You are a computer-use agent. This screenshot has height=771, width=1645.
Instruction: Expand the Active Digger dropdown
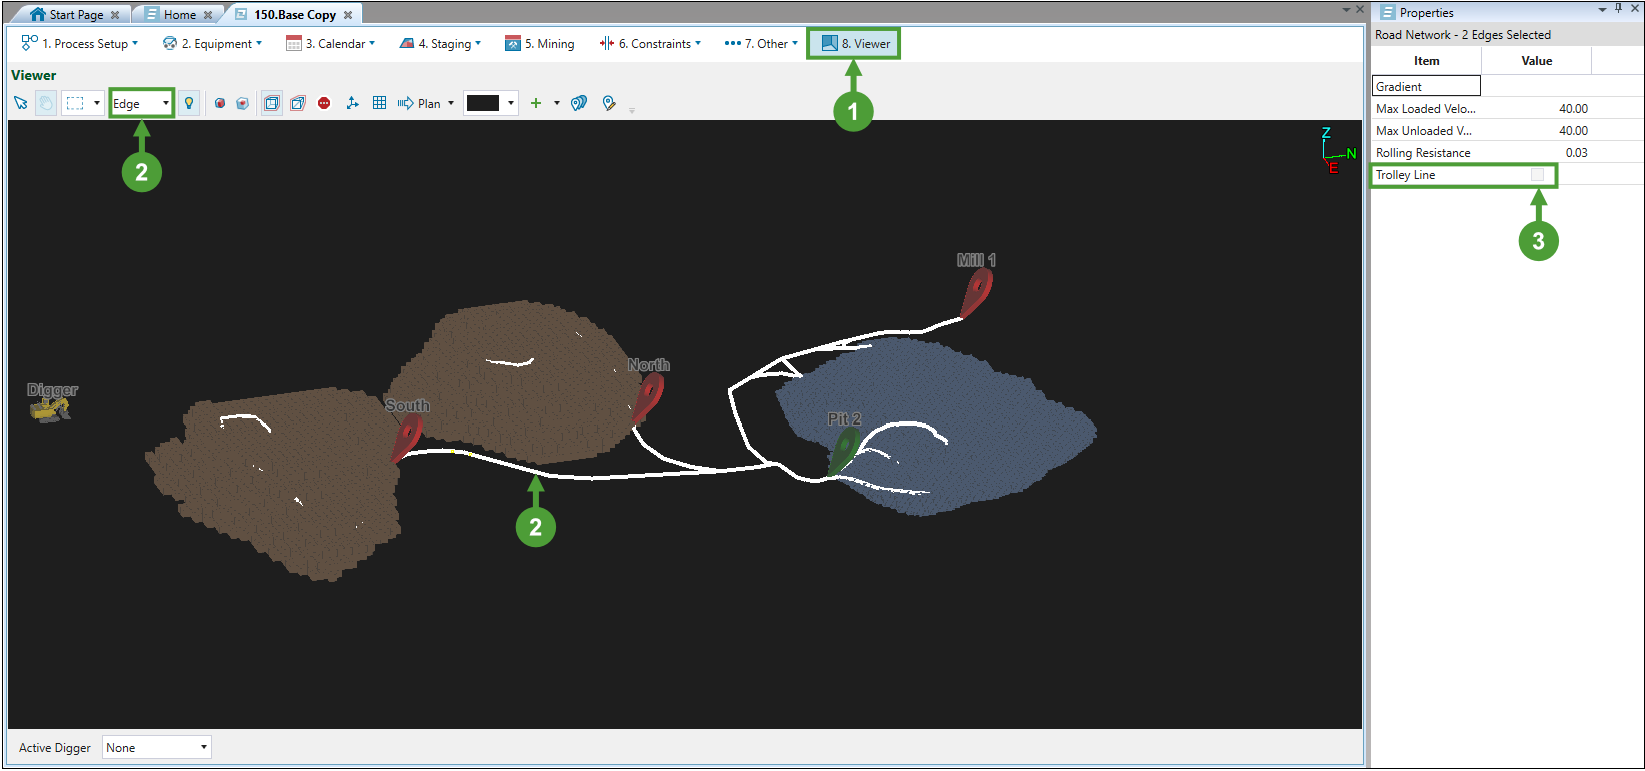coord(157,747)
